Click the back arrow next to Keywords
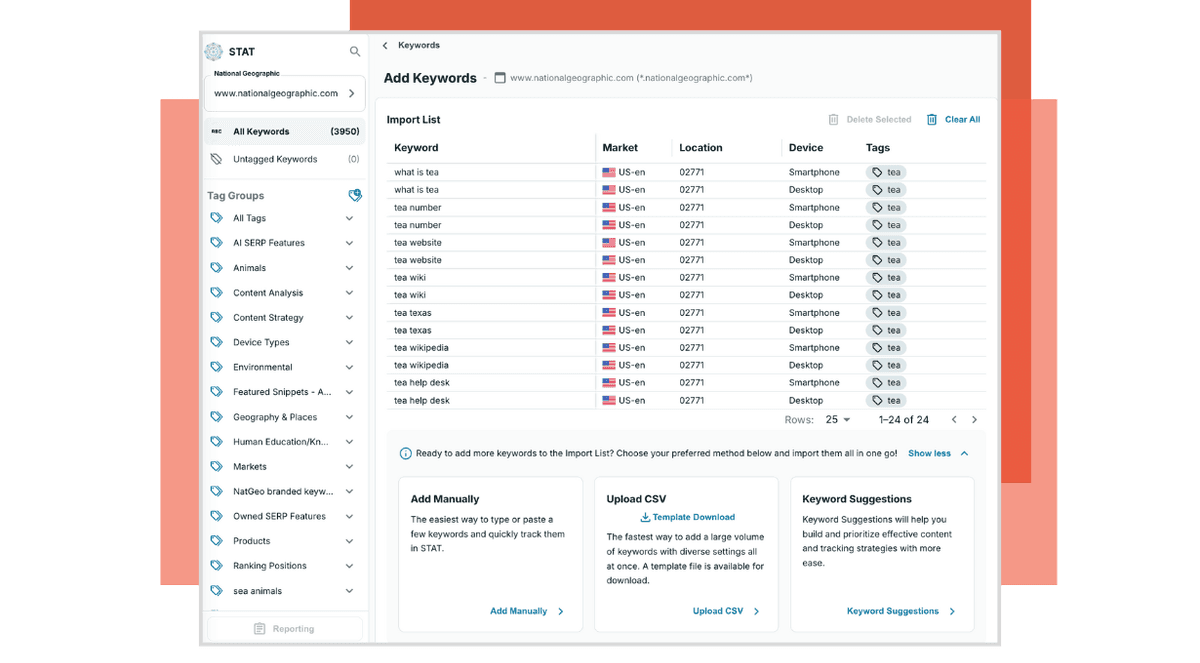1200x663 pixels. coord(385,46)
